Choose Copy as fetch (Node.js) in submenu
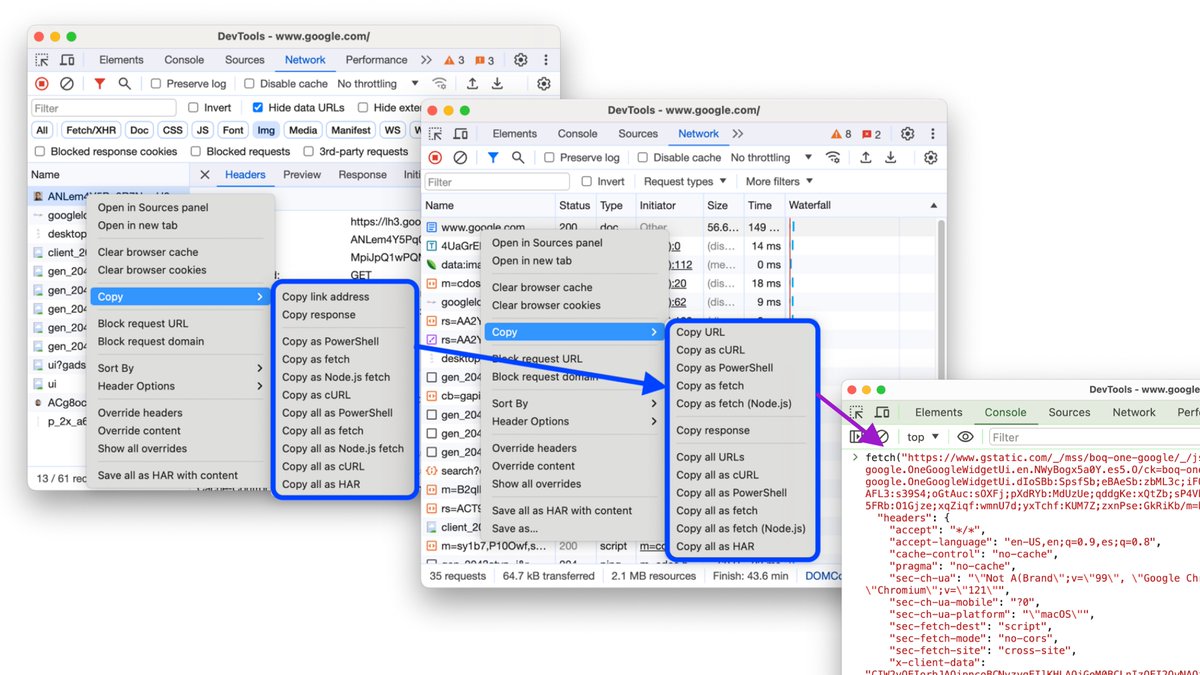This screenshot has width=1200, height=675. coord(734,404)
